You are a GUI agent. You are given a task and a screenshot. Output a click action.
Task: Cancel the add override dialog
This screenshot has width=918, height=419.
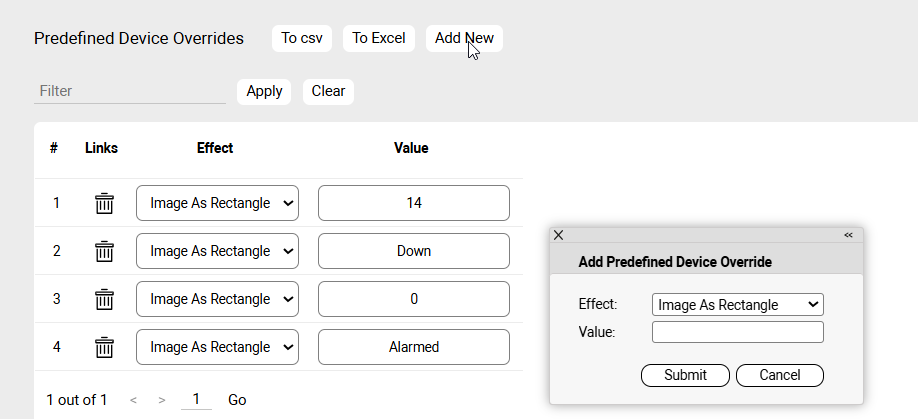[x=779, y=375]
